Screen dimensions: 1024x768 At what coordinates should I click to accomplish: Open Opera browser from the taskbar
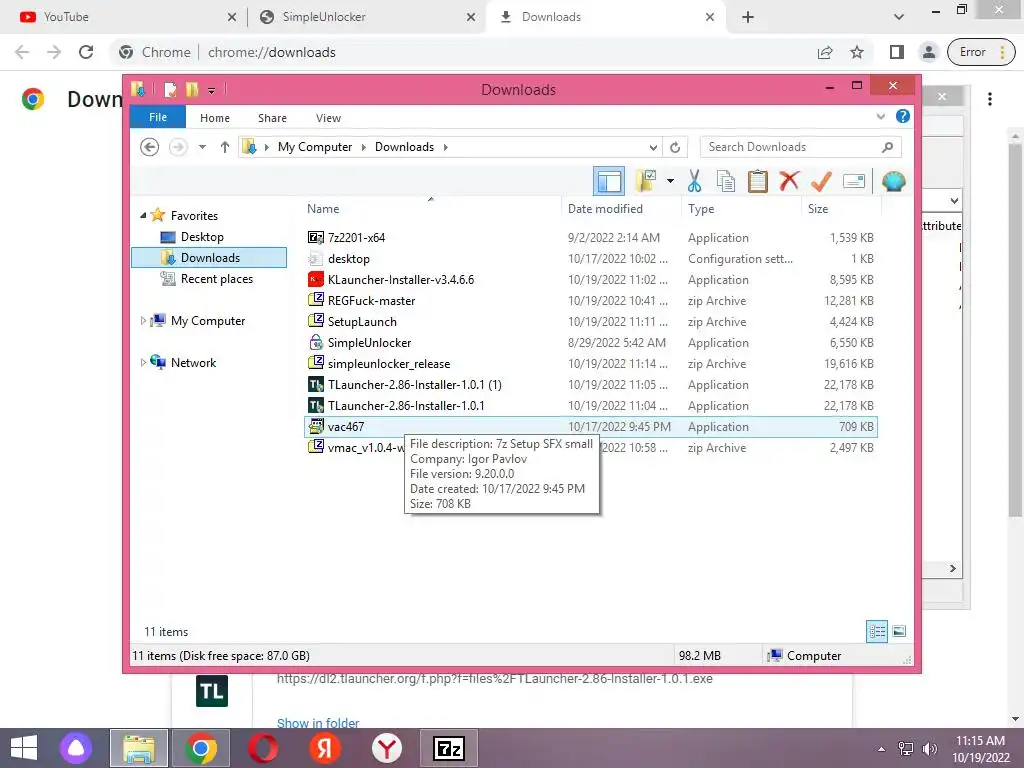point(263,748)
